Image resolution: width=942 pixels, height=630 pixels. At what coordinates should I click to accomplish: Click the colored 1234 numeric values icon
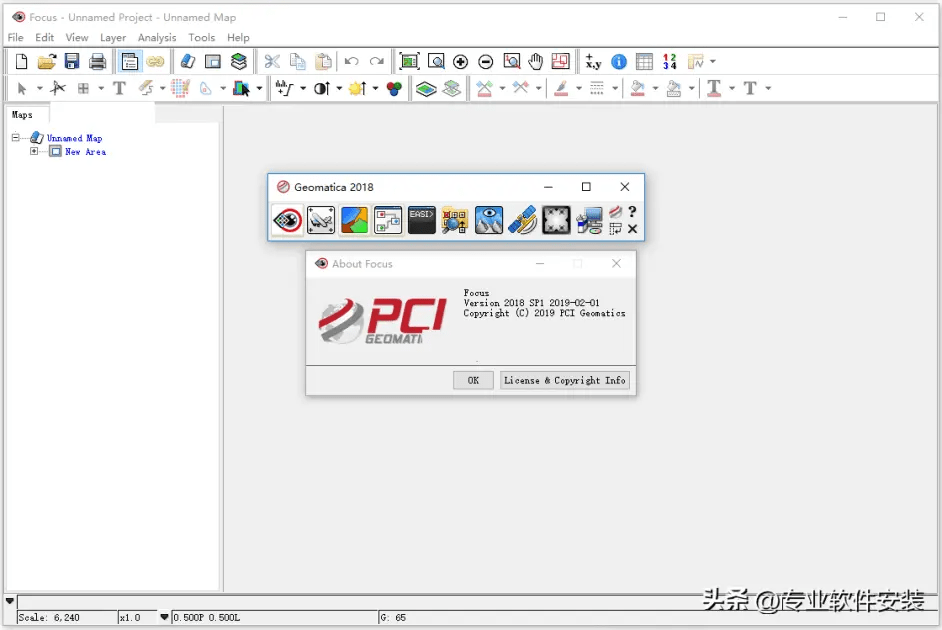coord(669,61)
